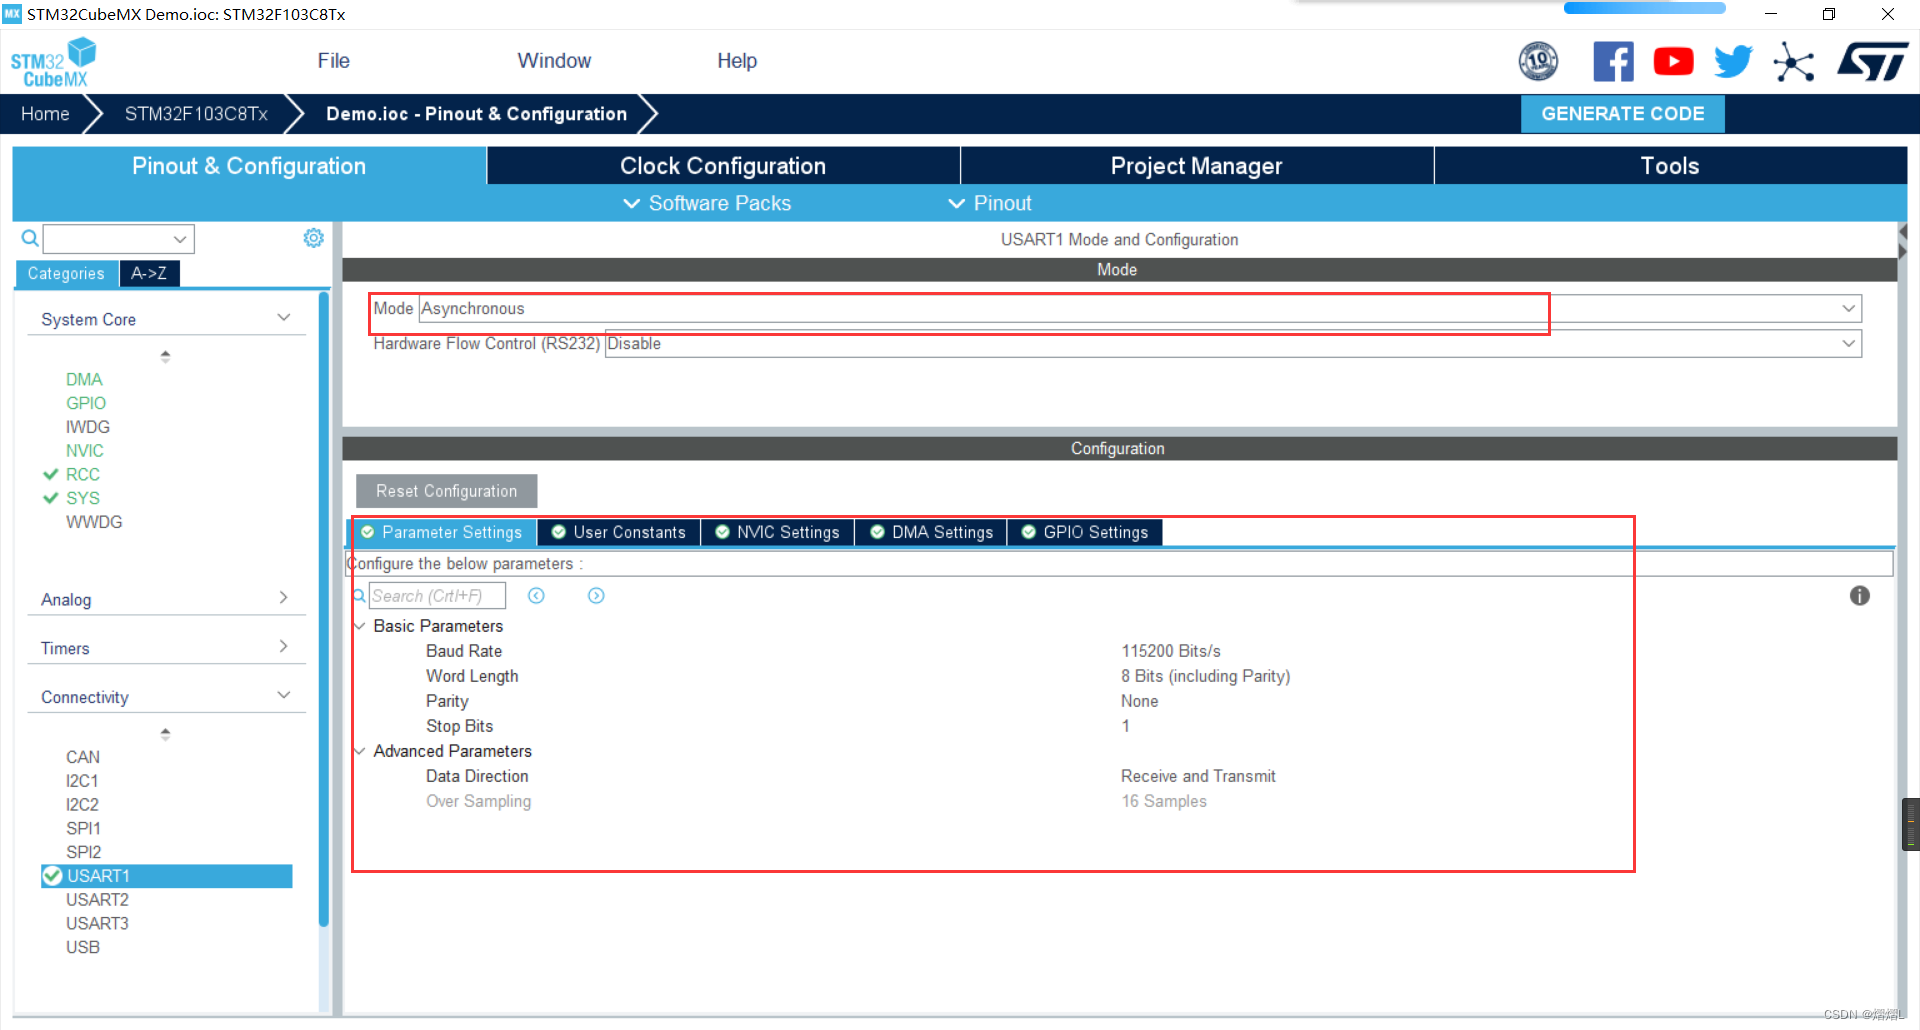The width and height of the screenshot is (1920, 1030).
Task: Click the Data Direction value Receive and Transmit
Action: [1198, 776]
